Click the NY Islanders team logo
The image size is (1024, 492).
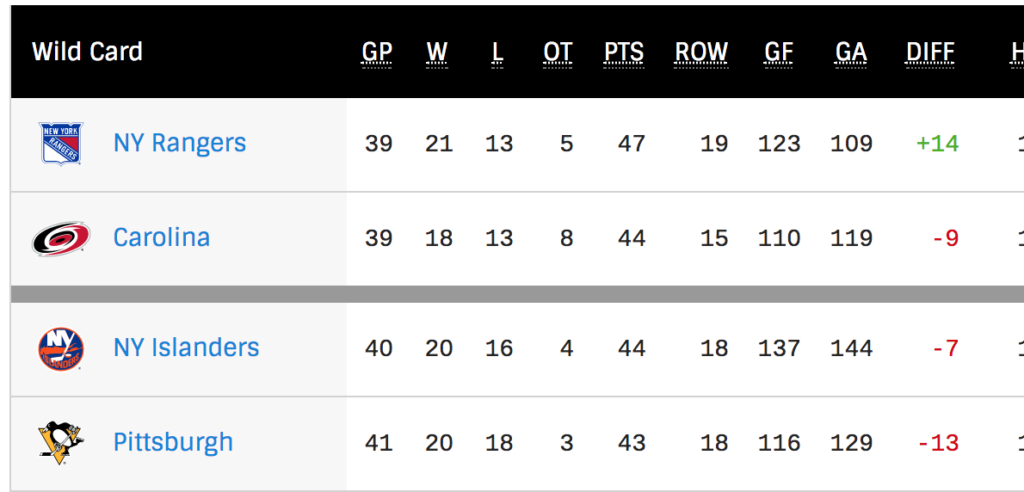pos(61,348)
